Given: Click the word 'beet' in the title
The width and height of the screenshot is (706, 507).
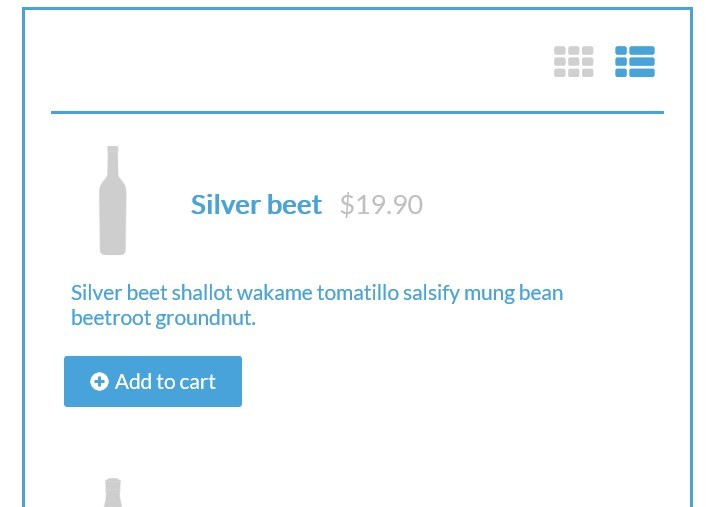Looking at the screenshot, I should [294, 205].
